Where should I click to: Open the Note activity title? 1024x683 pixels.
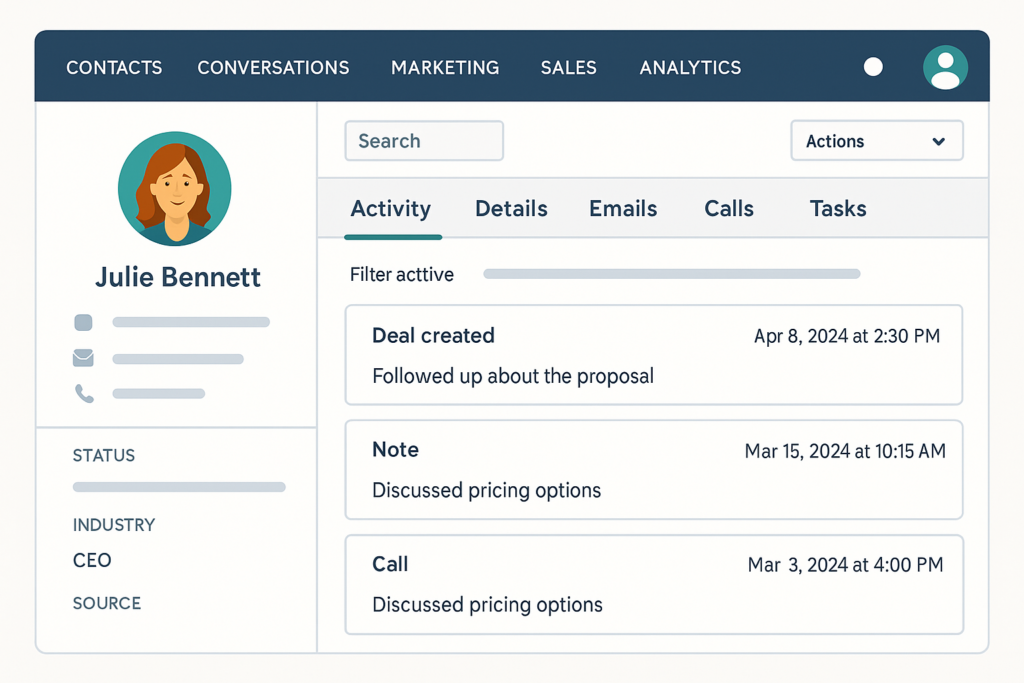click(395, 450)
